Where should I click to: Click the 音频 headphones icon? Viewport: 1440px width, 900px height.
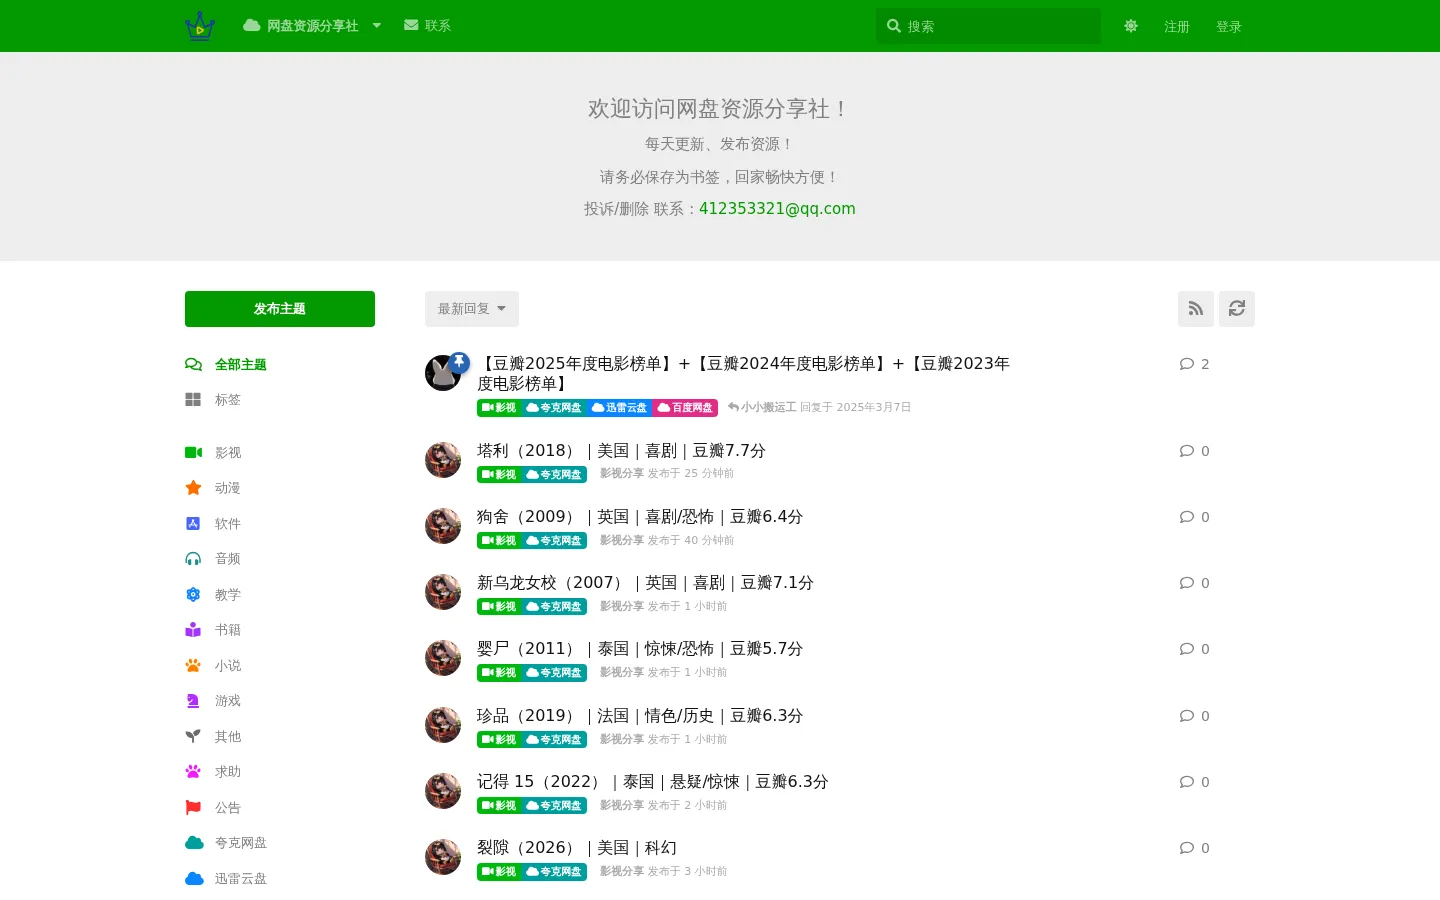(x=194, y=559)
